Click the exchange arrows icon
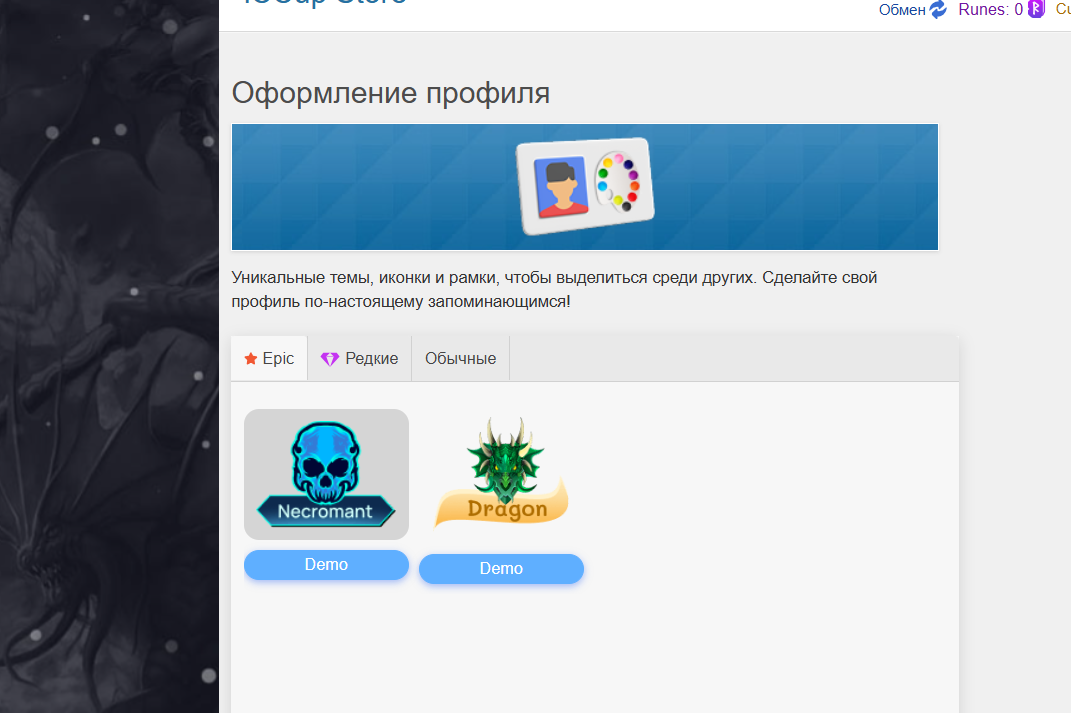1071x713 pixels. point(938,9)
